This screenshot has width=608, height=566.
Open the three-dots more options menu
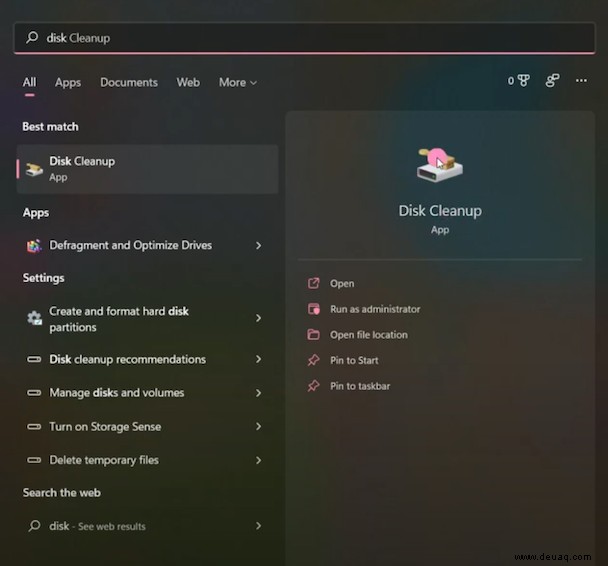pos(581,81)
